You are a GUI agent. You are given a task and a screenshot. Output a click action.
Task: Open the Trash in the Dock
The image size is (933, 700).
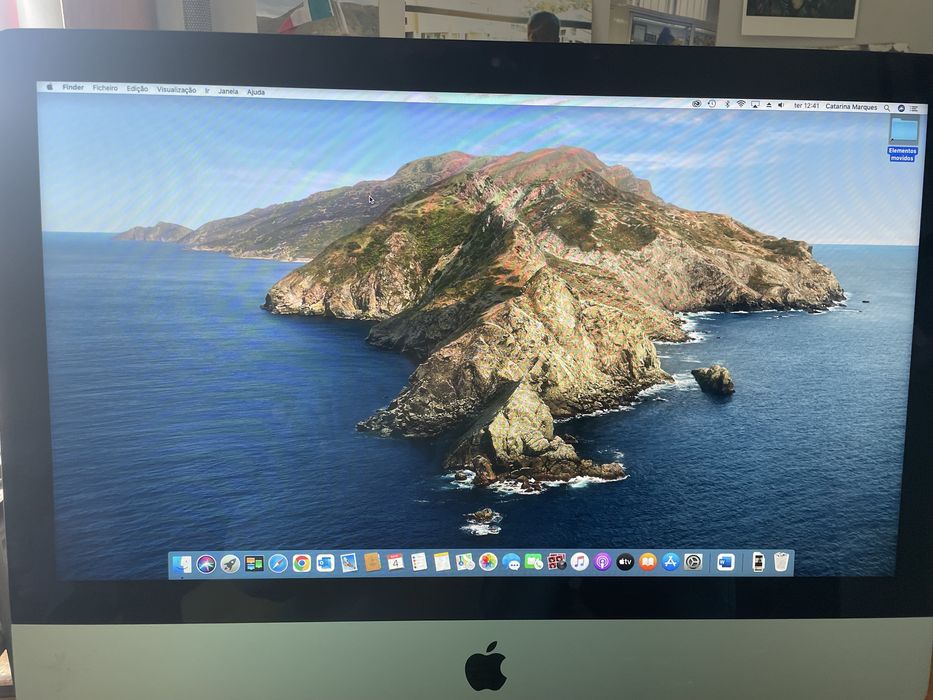click(x=781, y=562)
